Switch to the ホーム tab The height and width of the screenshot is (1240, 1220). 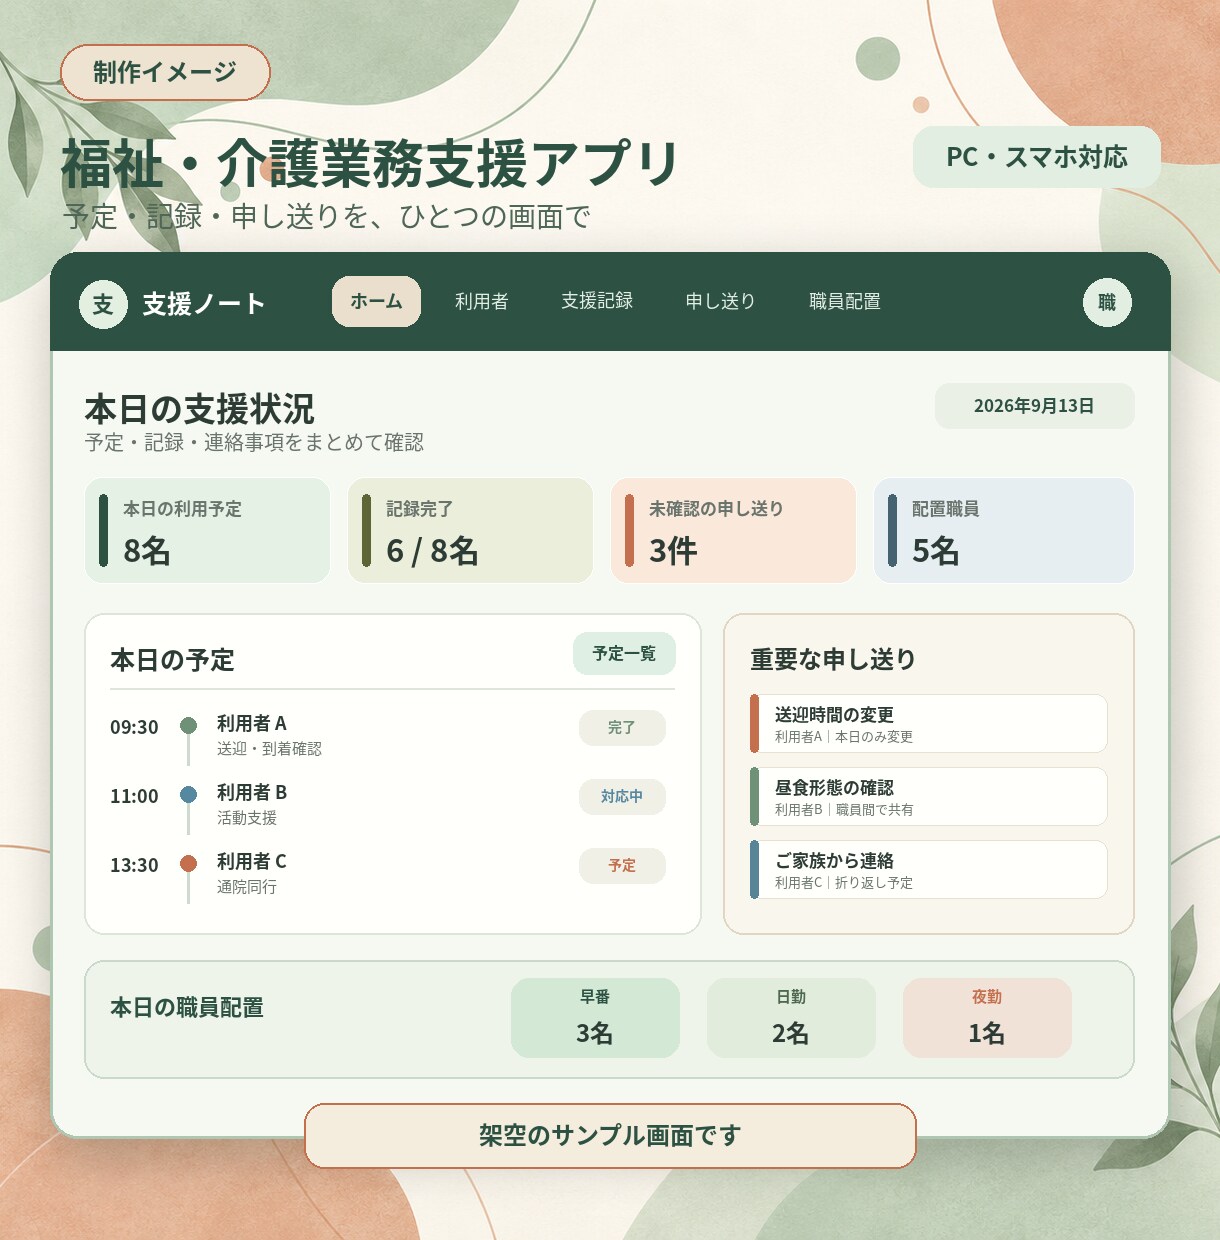coord(376,301)
